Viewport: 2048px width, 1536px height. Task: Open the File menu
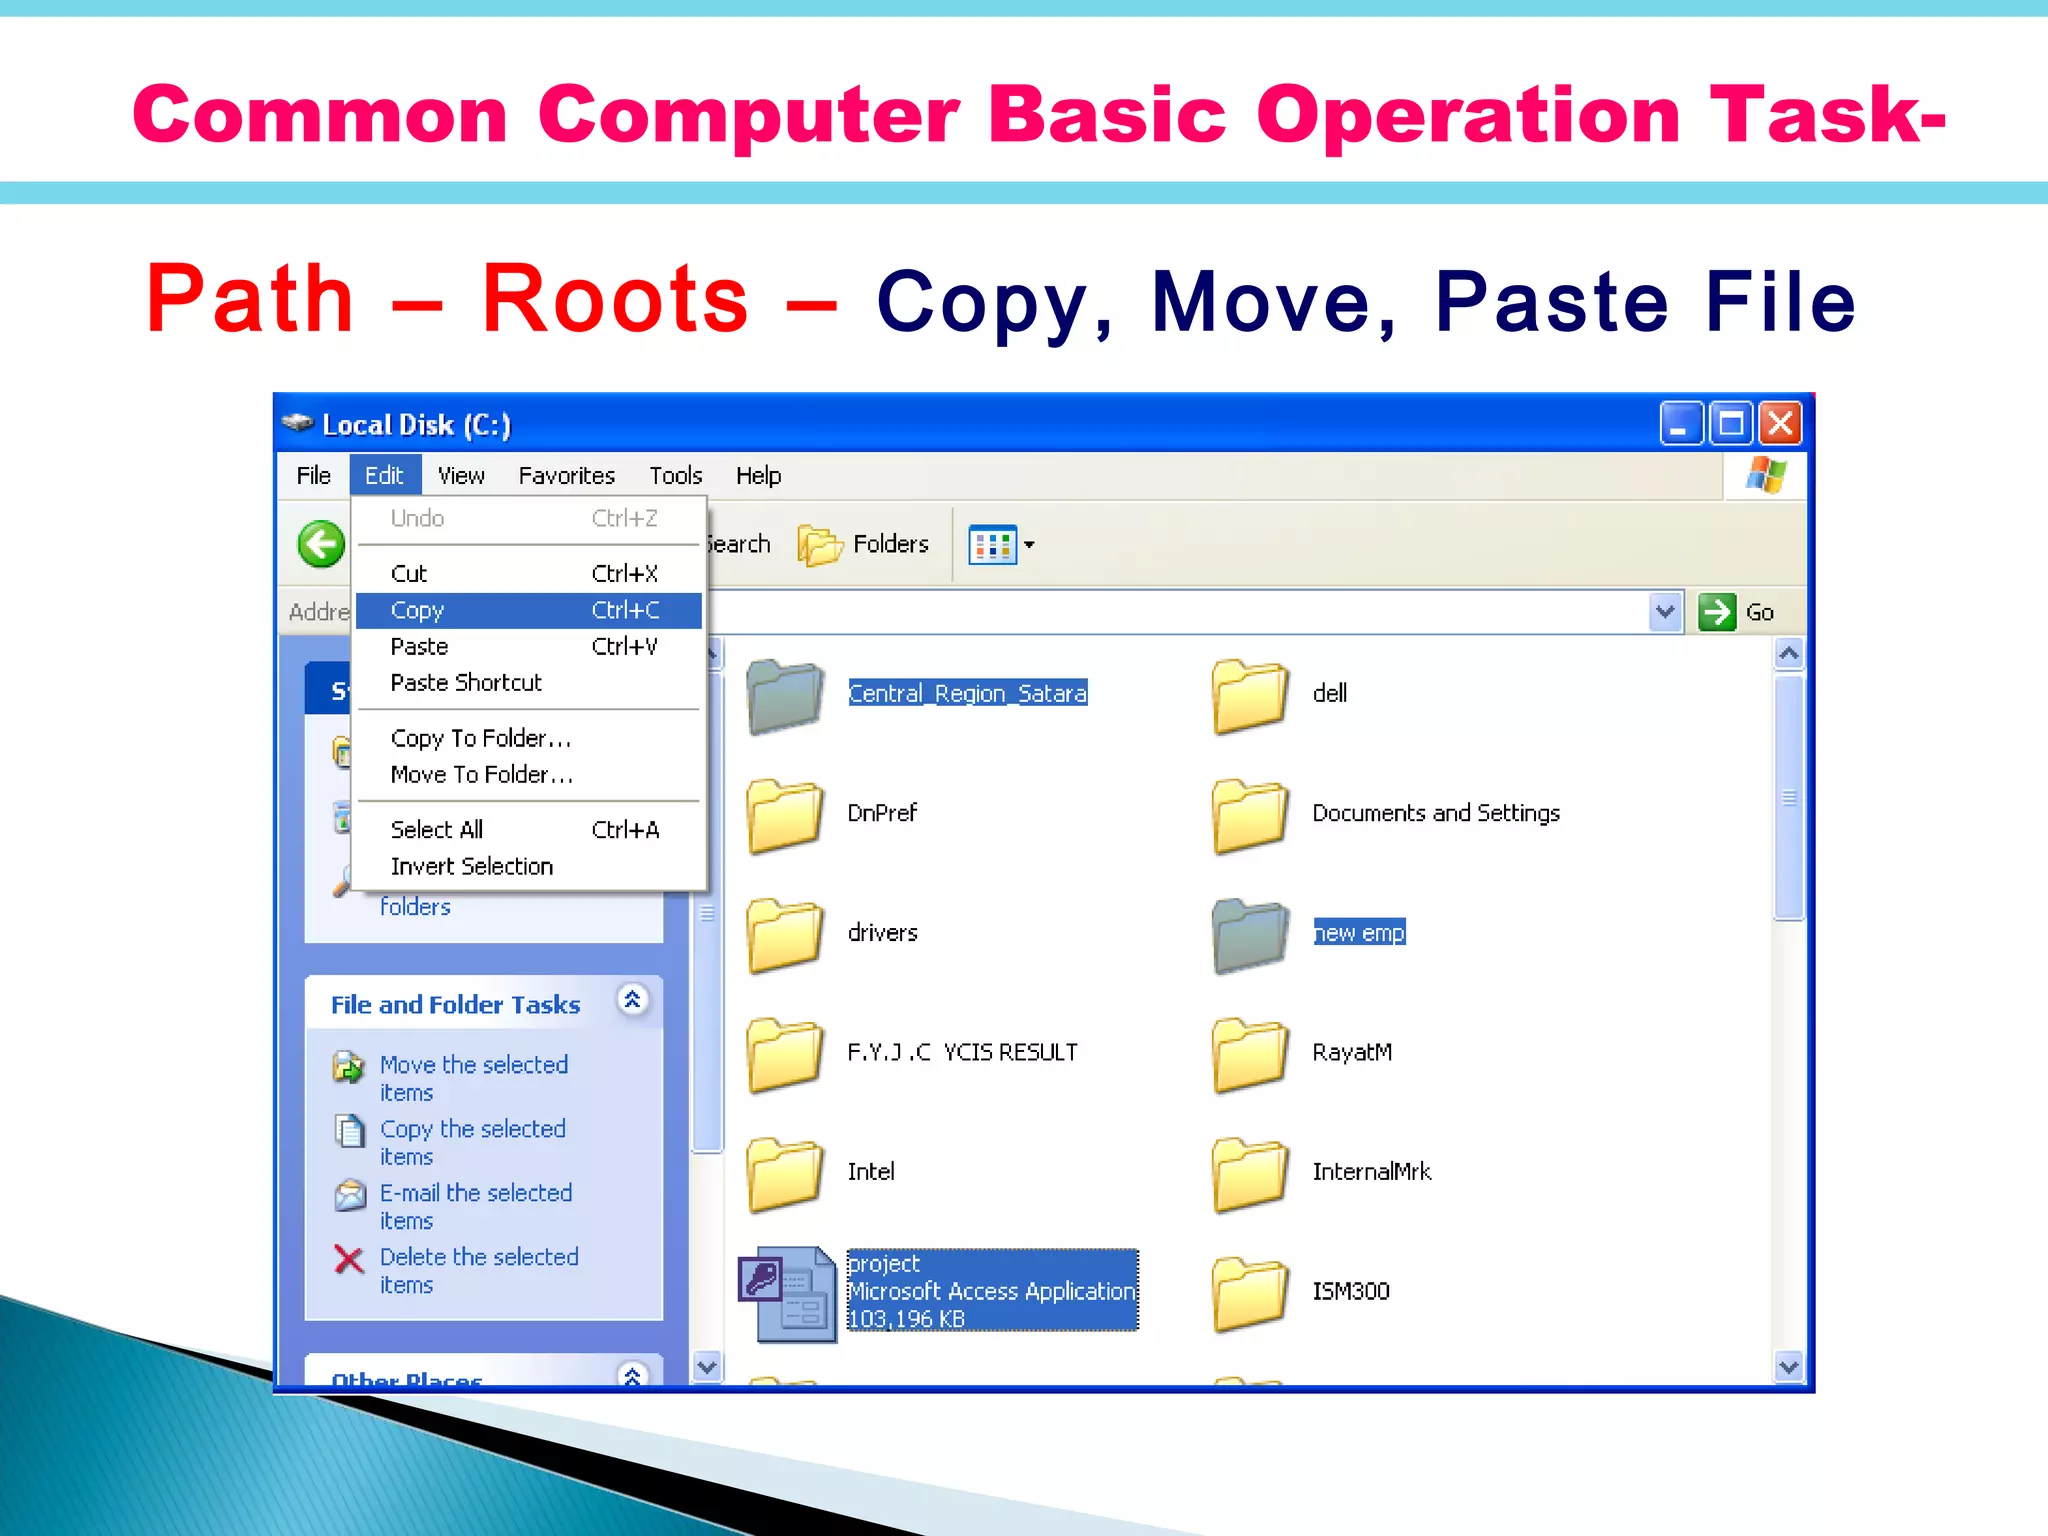click(313, 476)
